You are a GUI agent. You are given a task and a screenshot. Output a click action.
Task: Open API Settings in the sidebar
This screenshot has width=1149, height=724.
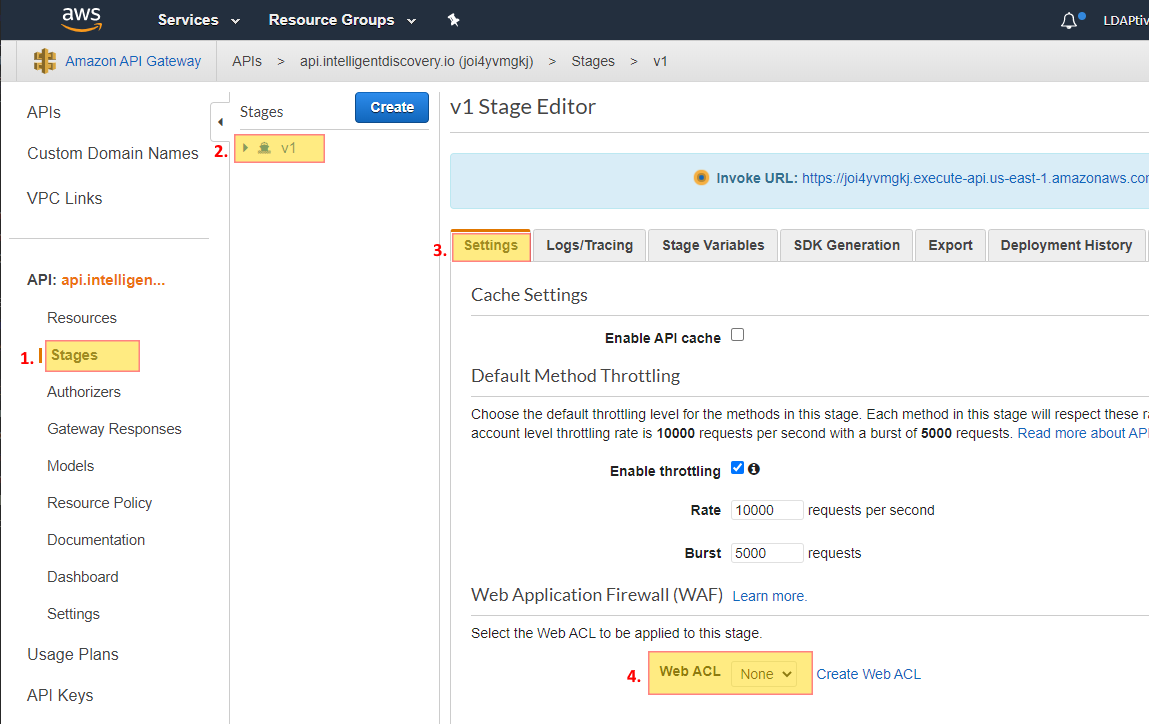(73, 614)
